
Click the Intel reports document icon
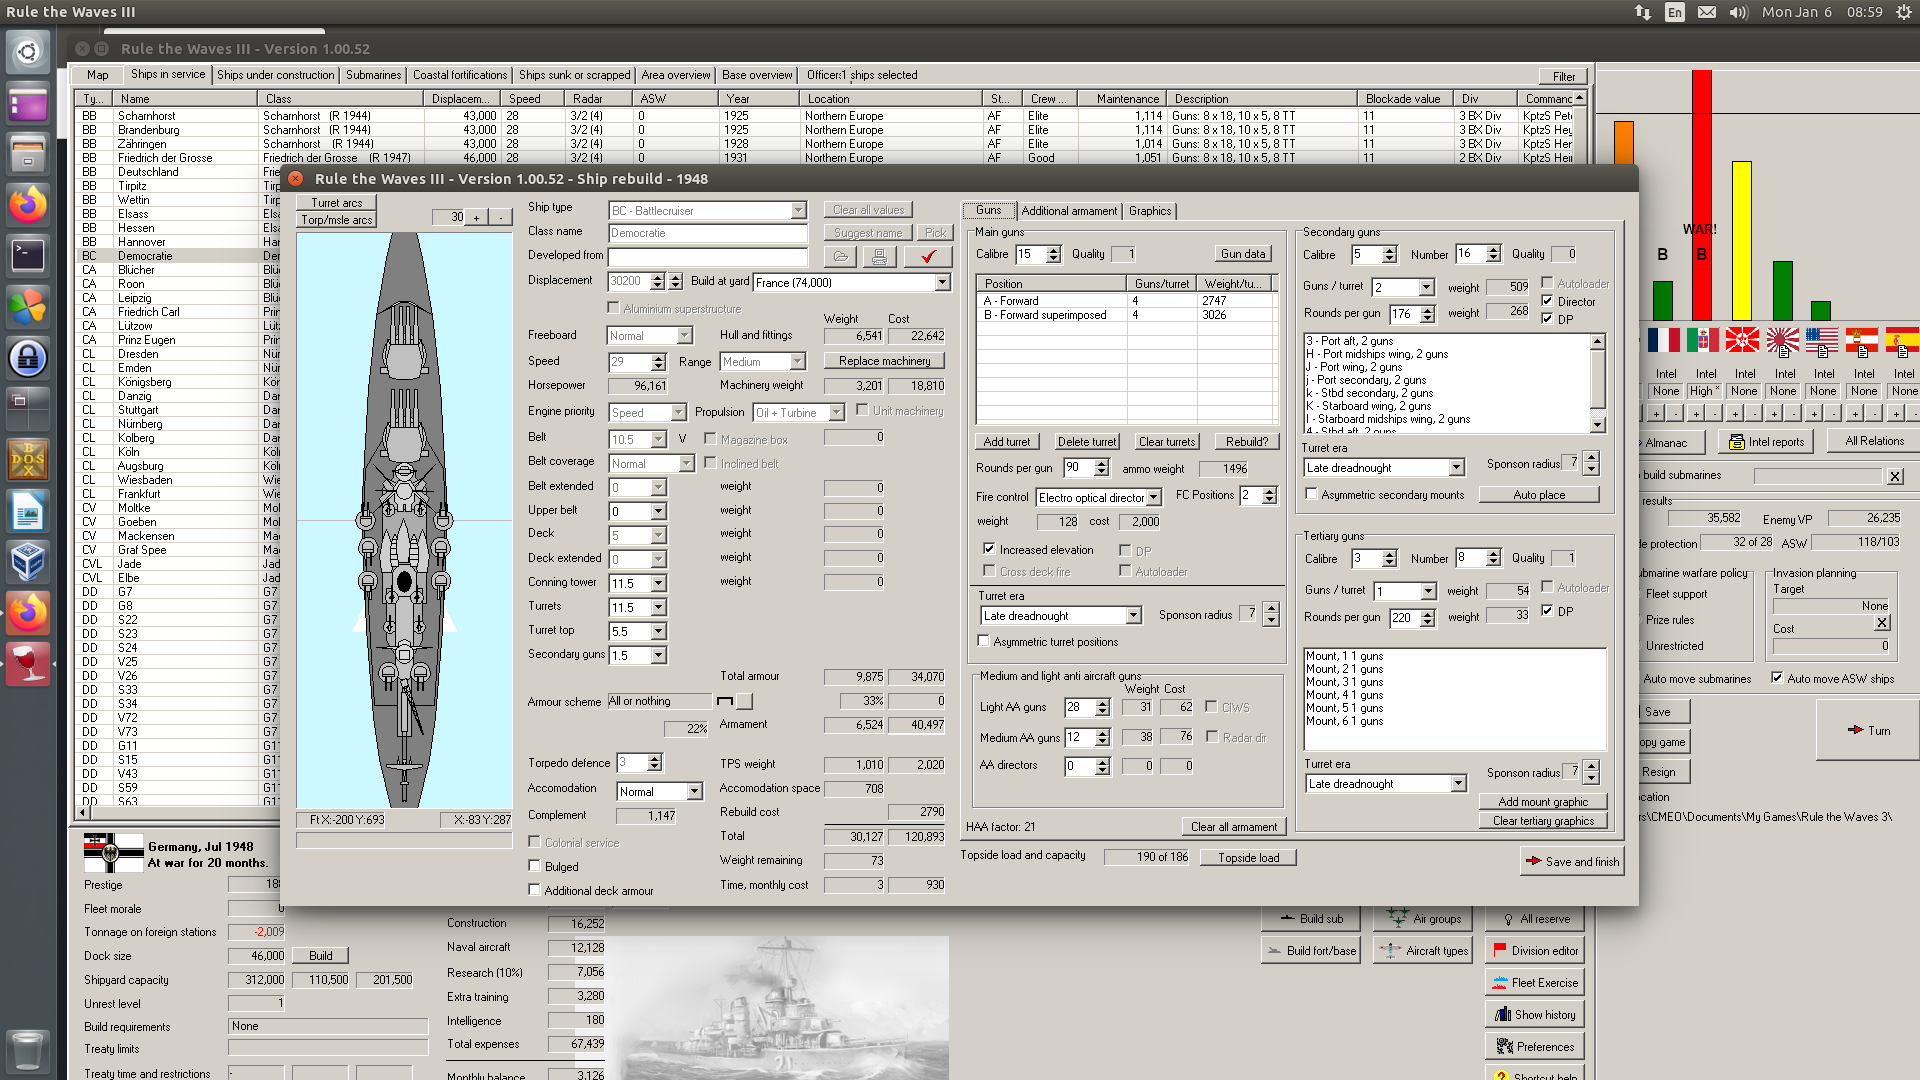pos(1737,442)
